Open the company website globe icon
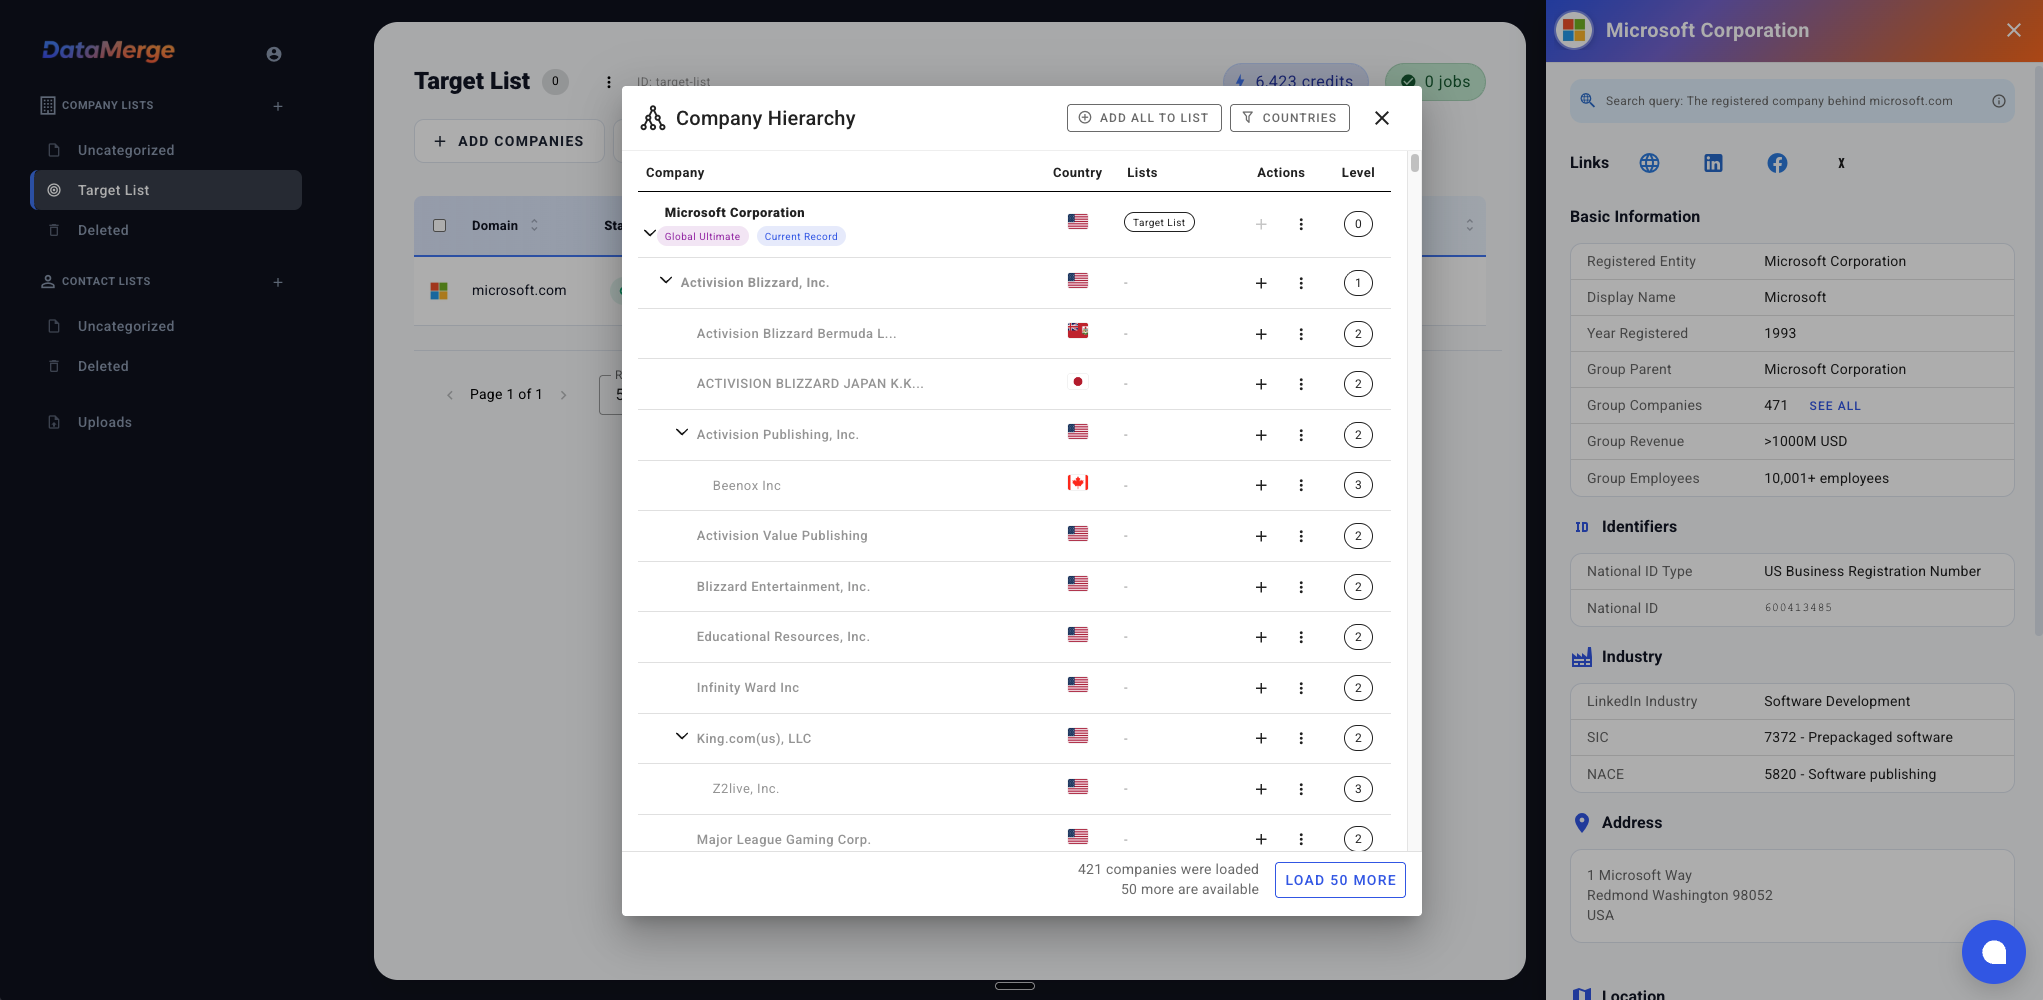The image size is (2043, 1000). point(1649,163)
